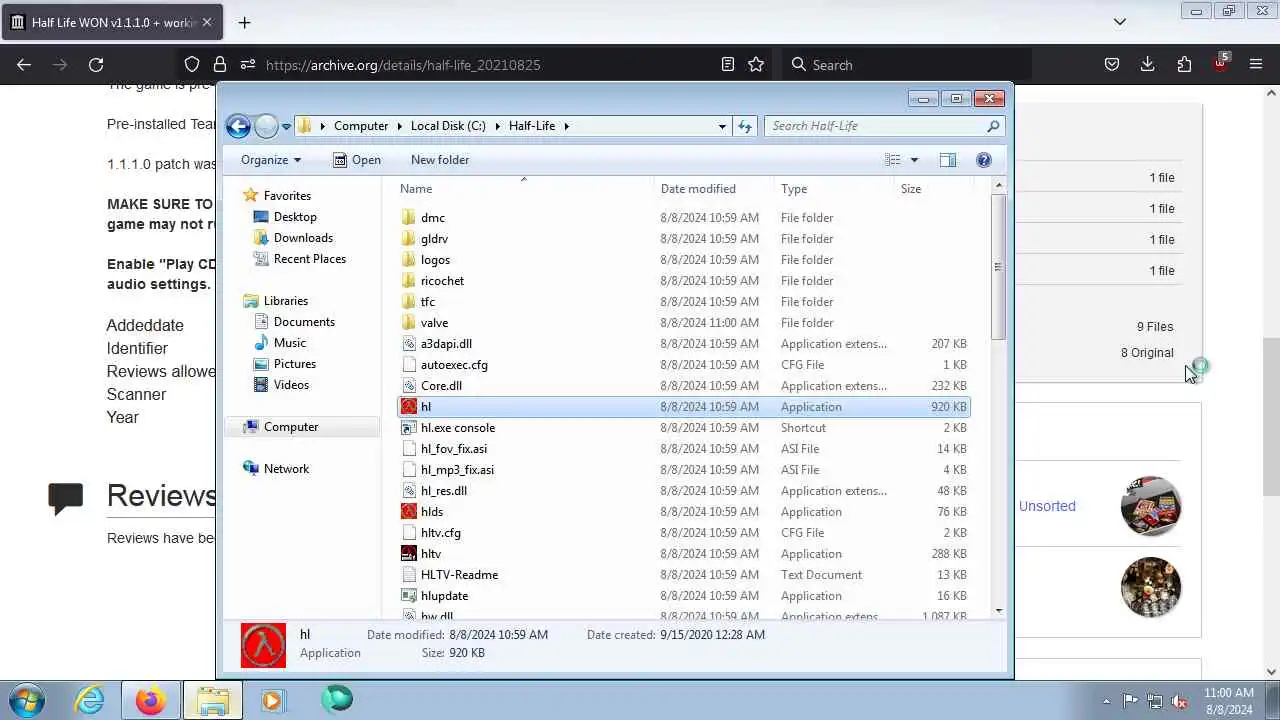Select the autoexec.cfg file

[454, 365]
